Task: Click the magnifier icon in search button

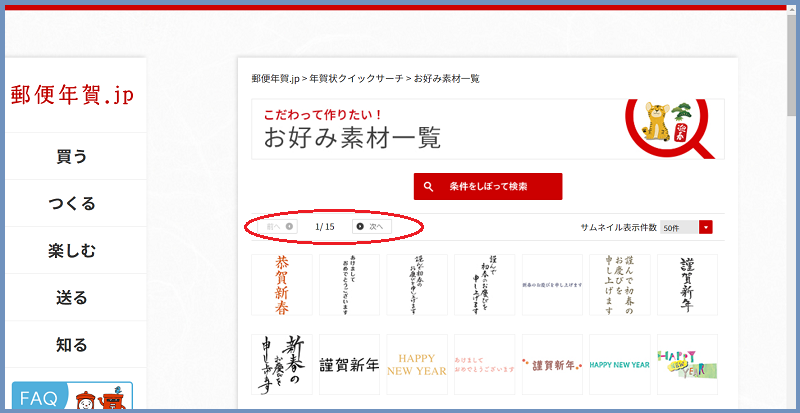Action: tap(429, 186)
